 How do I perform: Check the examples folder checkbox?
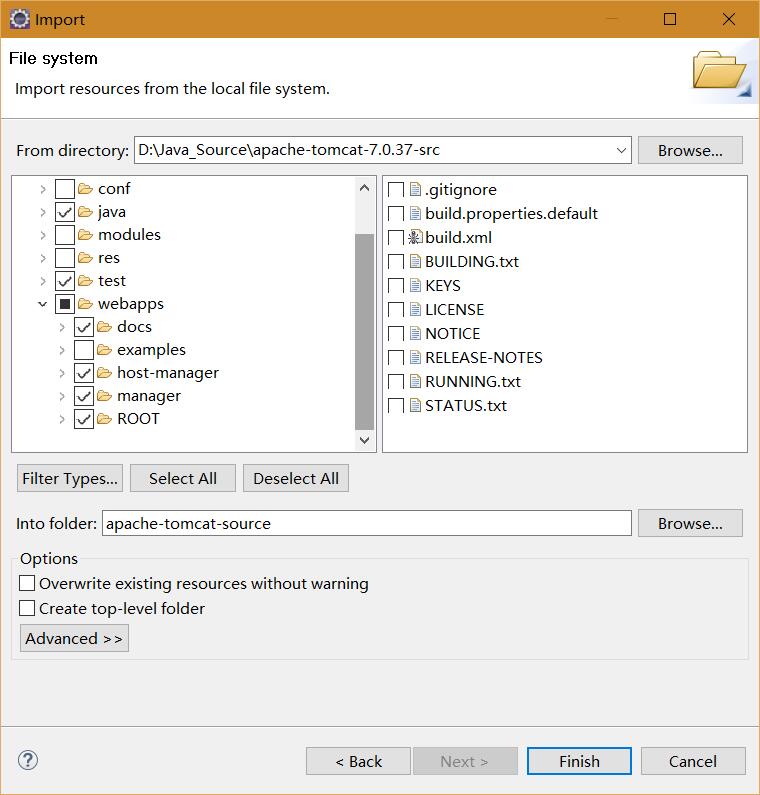tap(84, 350)
